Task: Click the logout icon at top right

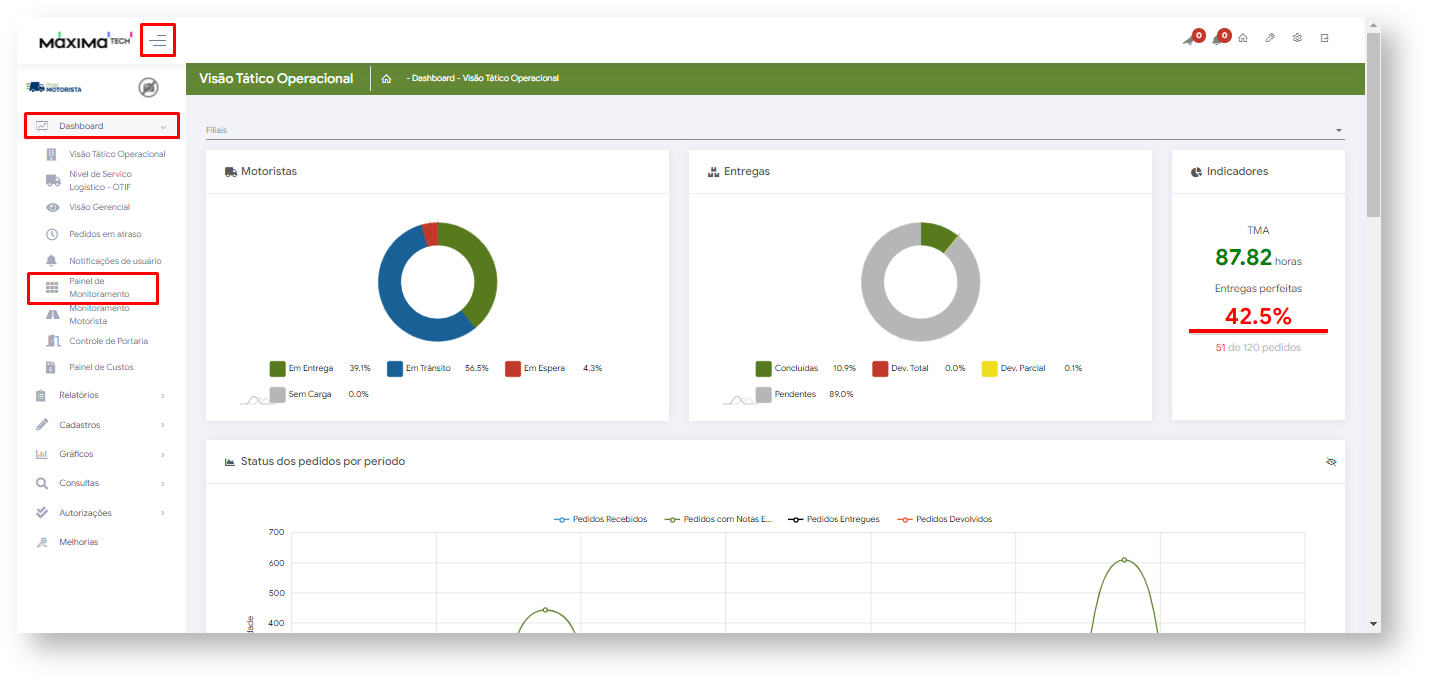Action: pos(1325,38)
